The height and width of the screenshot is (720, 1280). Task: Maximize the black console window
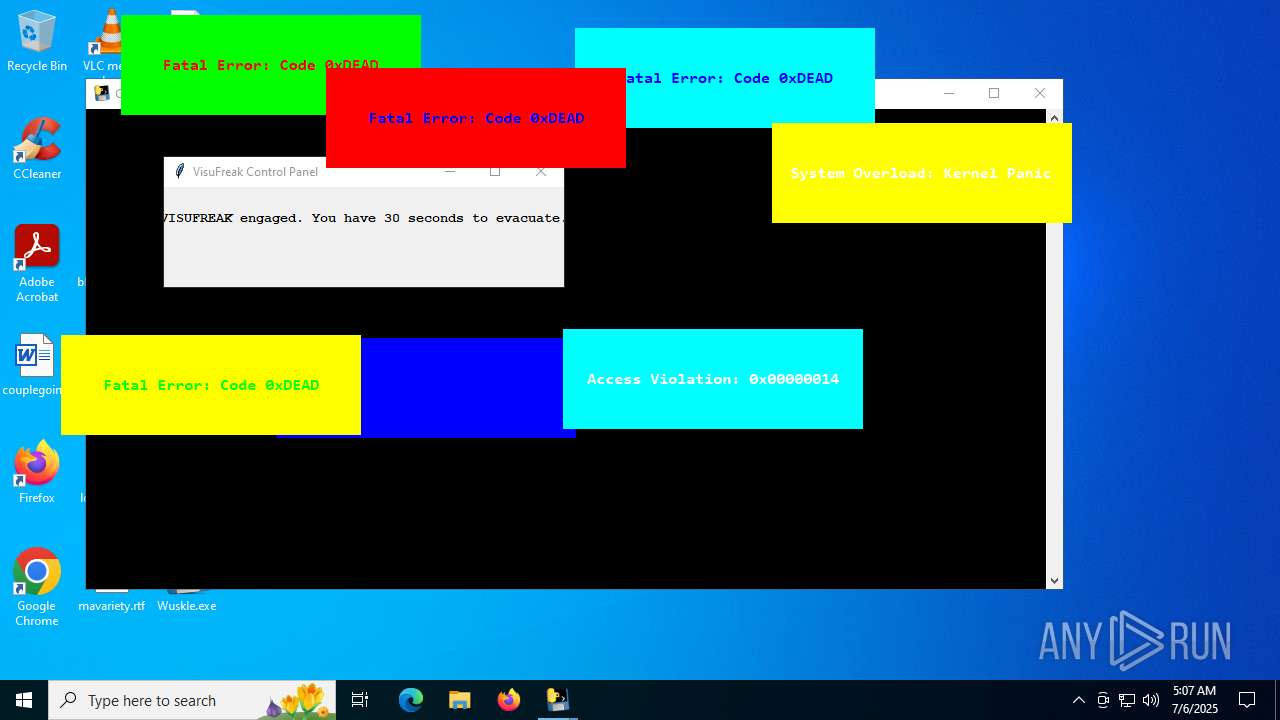coord(994,94)
